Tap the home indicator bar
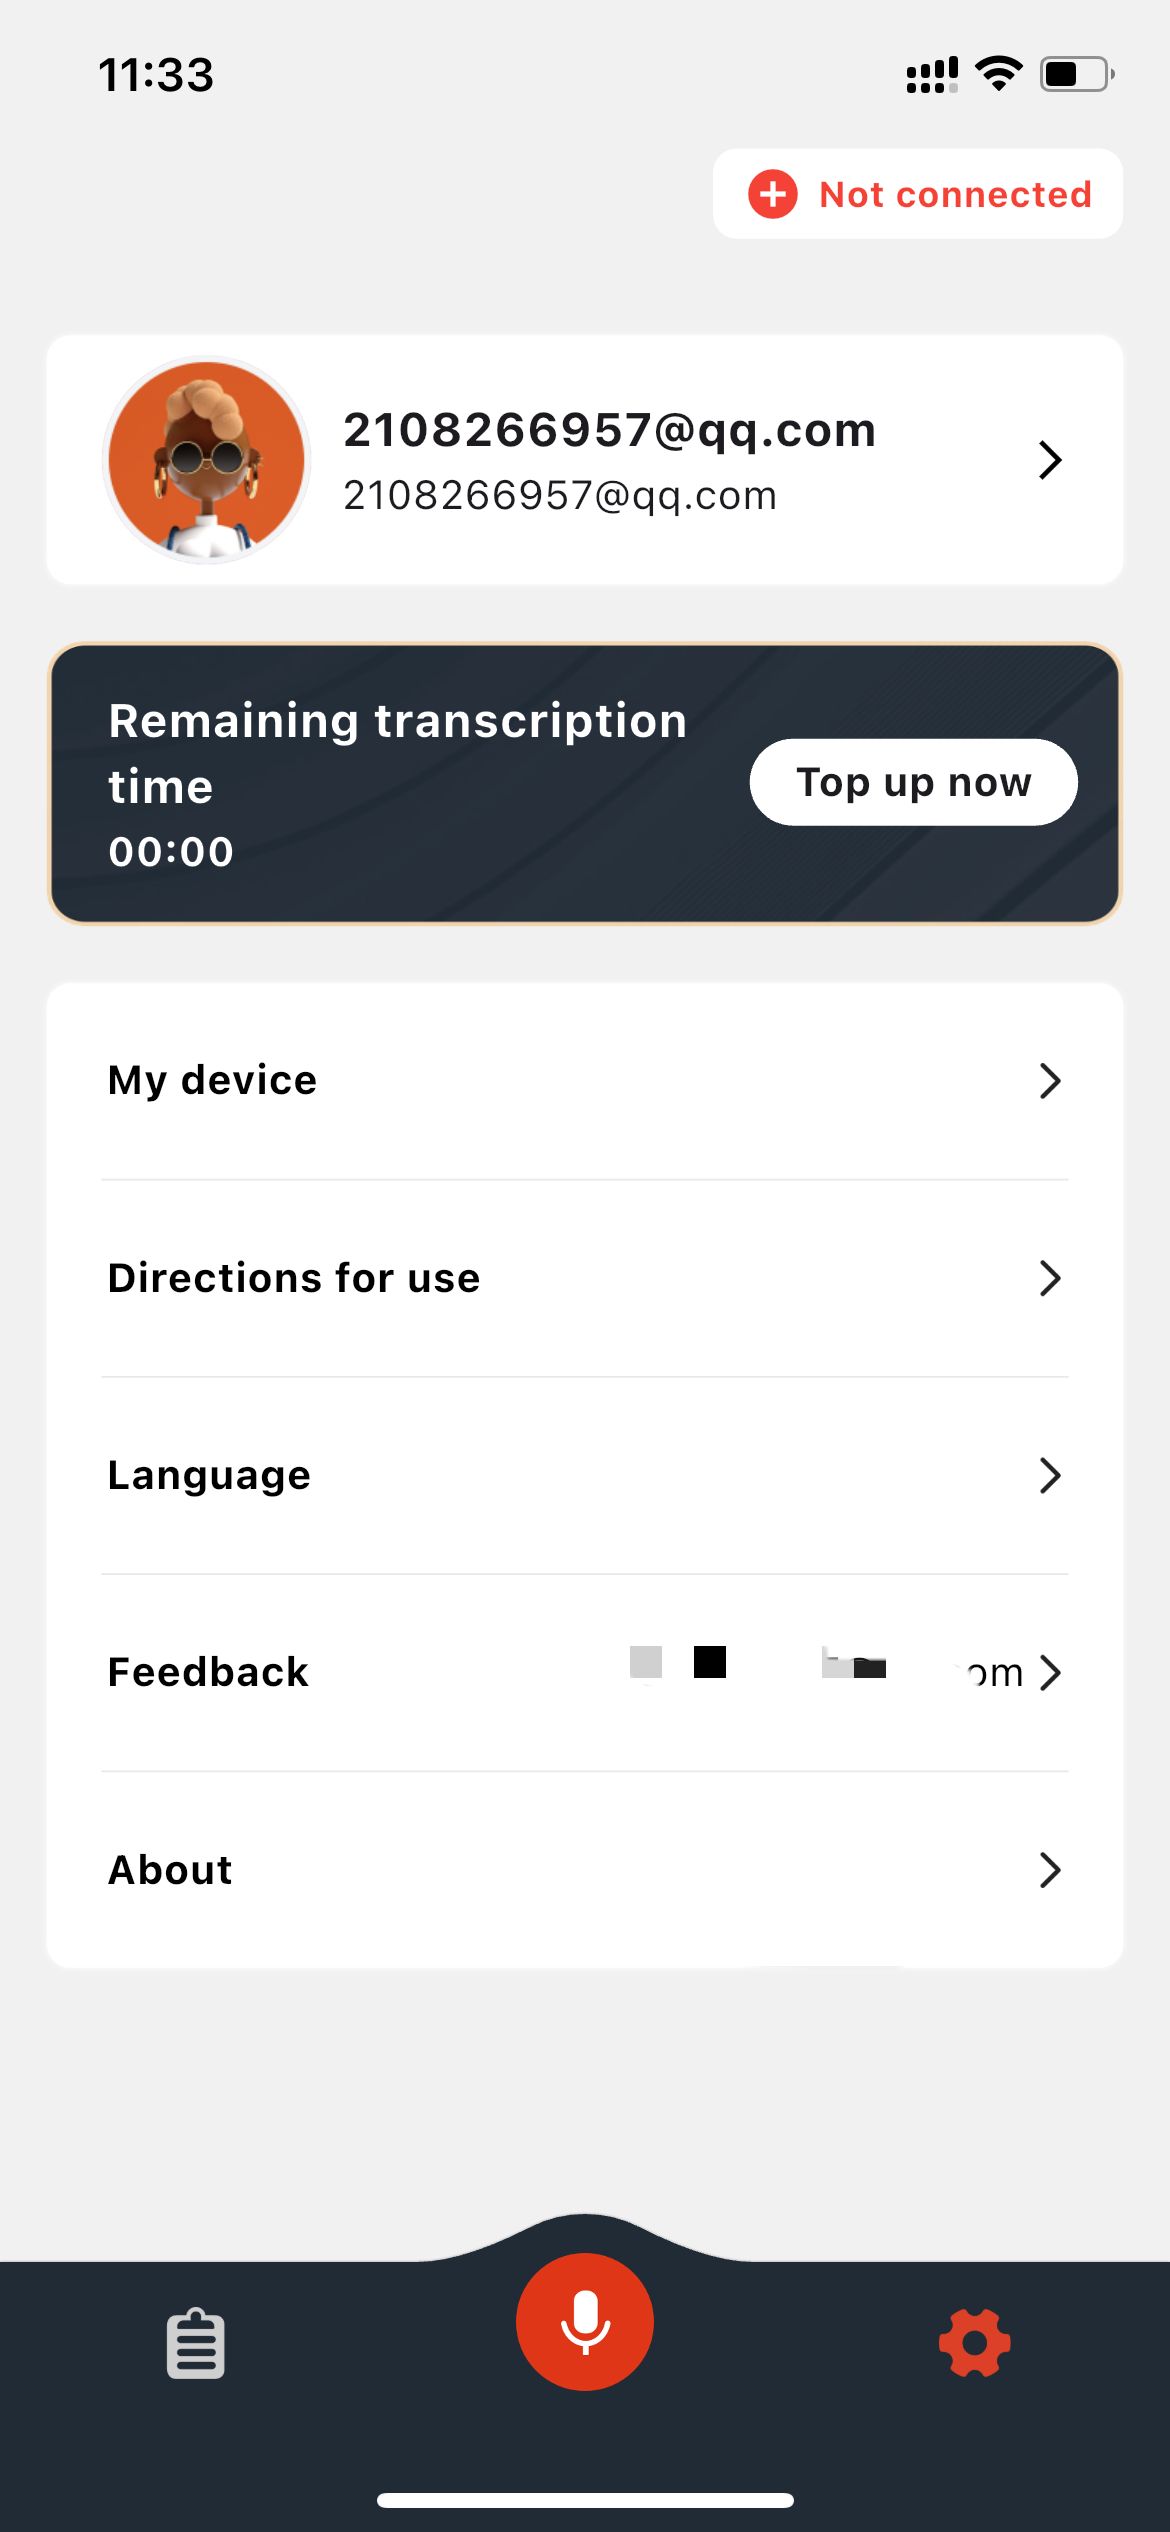Viewport: 1170px width, 2532px height. (x=585, y=2500)
